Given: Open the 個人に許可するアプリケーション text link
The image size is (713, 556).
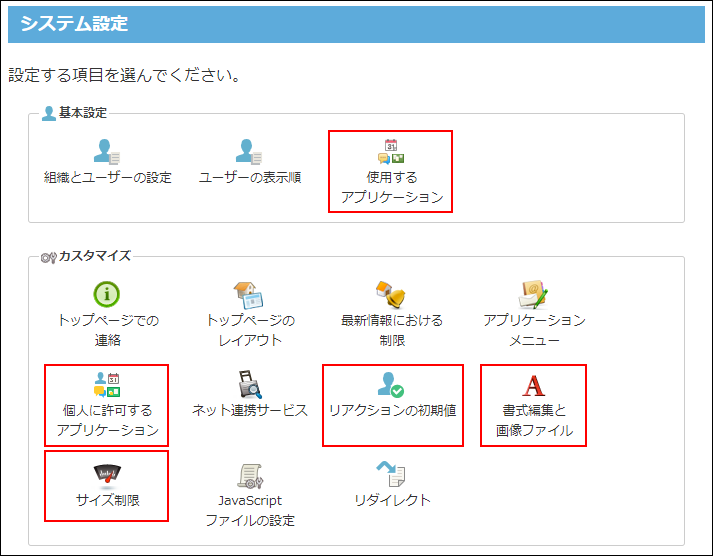Looking at the screenshot, I should click(x=108, y=420).
